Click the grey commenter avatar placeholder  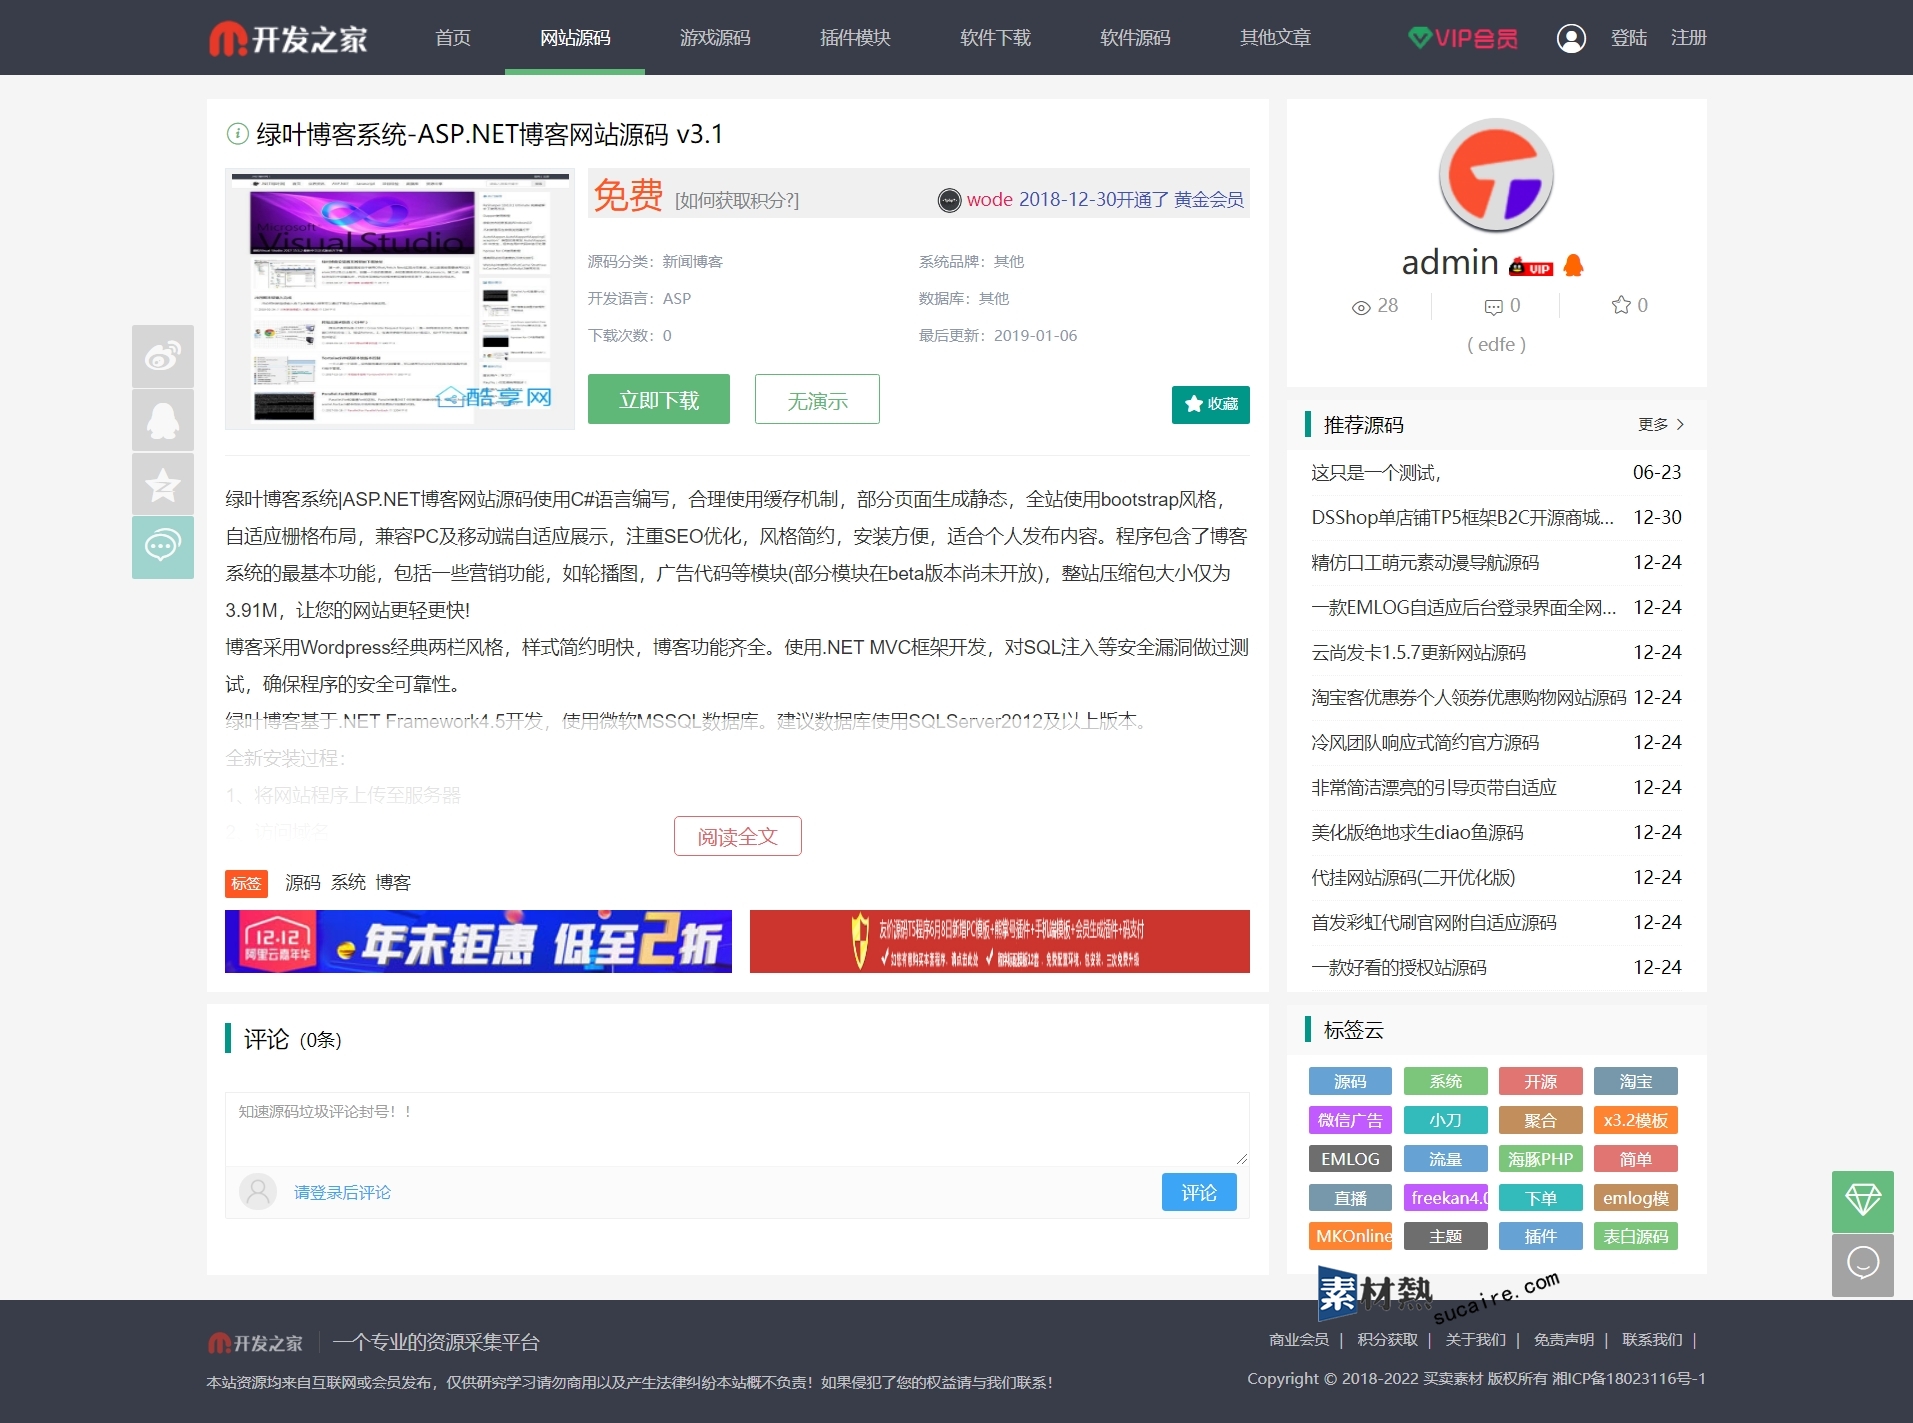click(258, 1192)
